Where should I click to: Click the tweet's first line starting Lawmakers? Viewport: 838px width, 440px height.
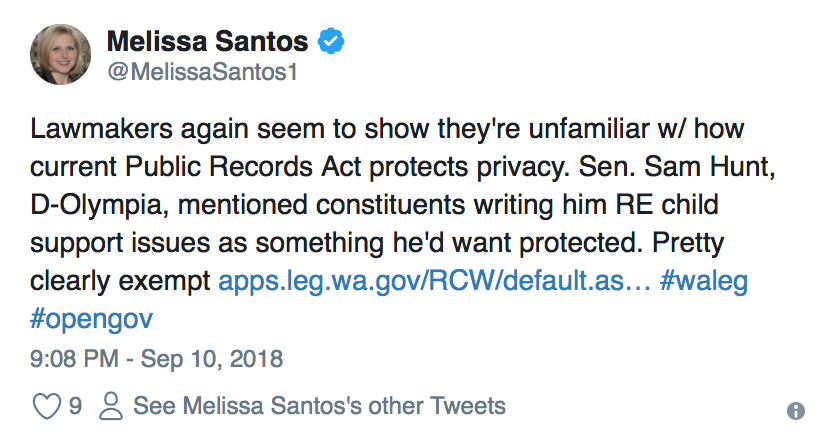pos(387,129)
